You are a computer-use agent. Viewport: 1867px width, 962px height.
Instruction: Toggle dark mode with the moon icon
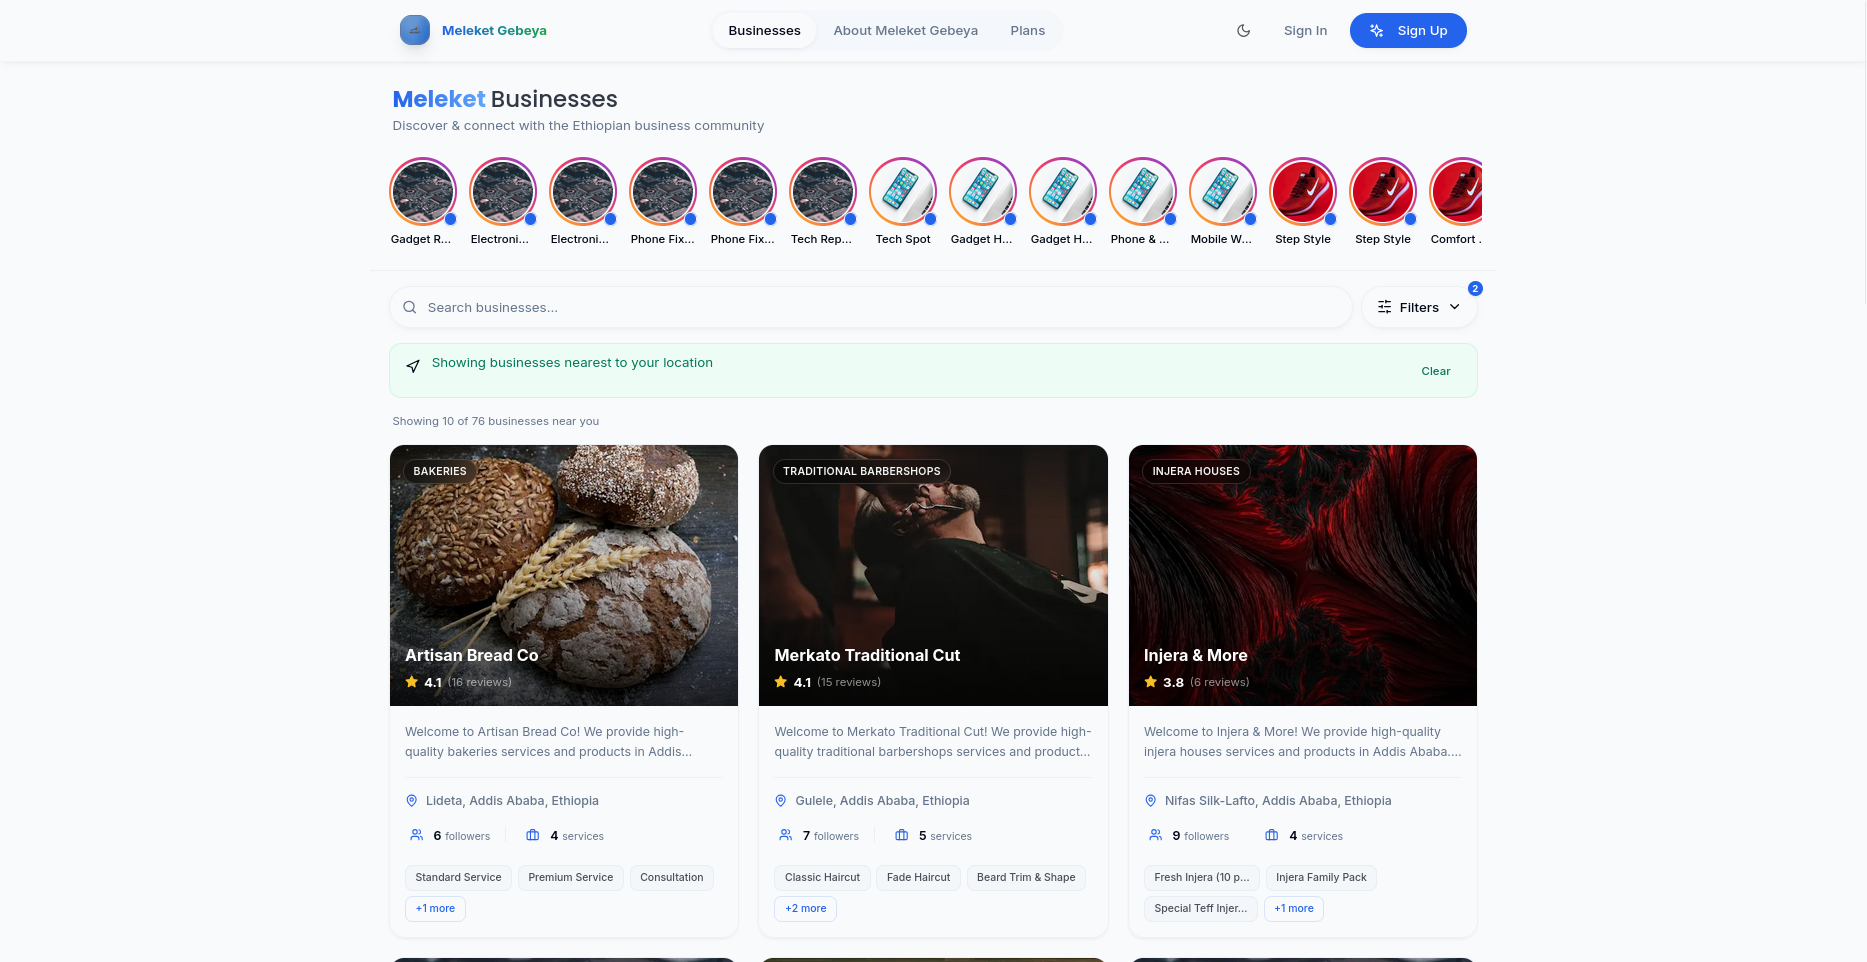click(x=1243, y=31)
